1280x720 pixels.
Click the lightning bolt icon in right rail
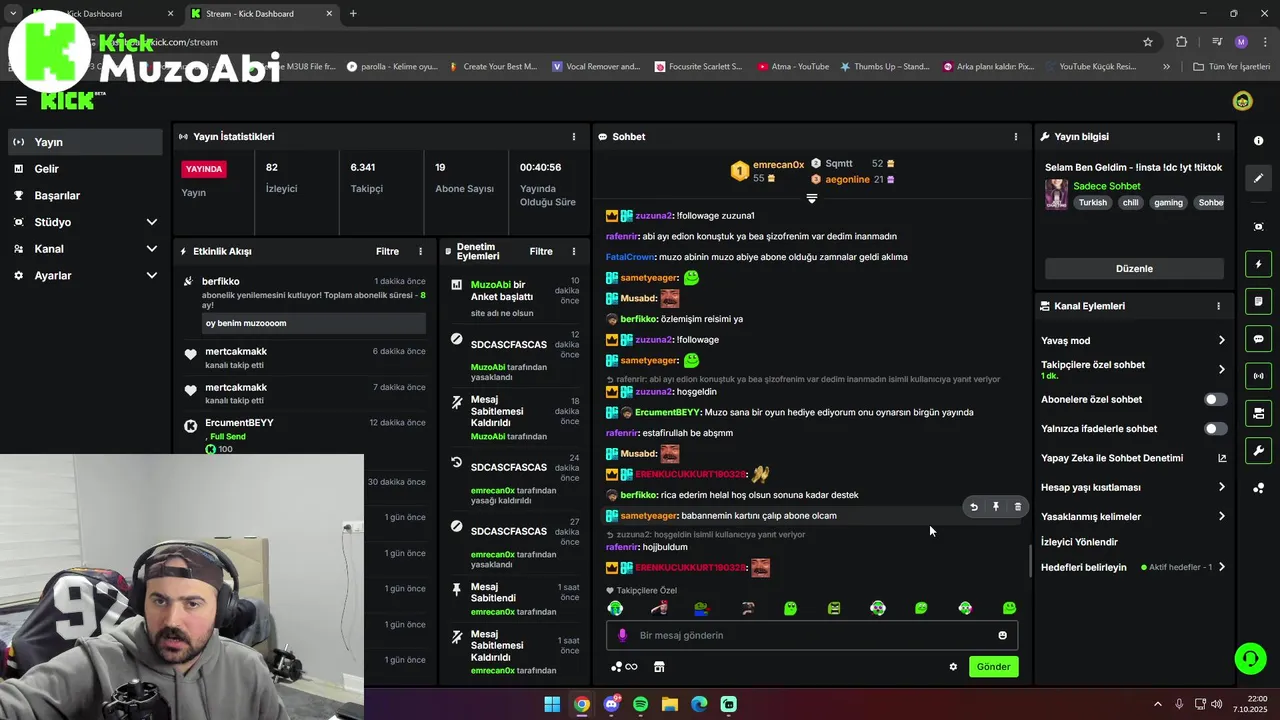click(1258, 264)
